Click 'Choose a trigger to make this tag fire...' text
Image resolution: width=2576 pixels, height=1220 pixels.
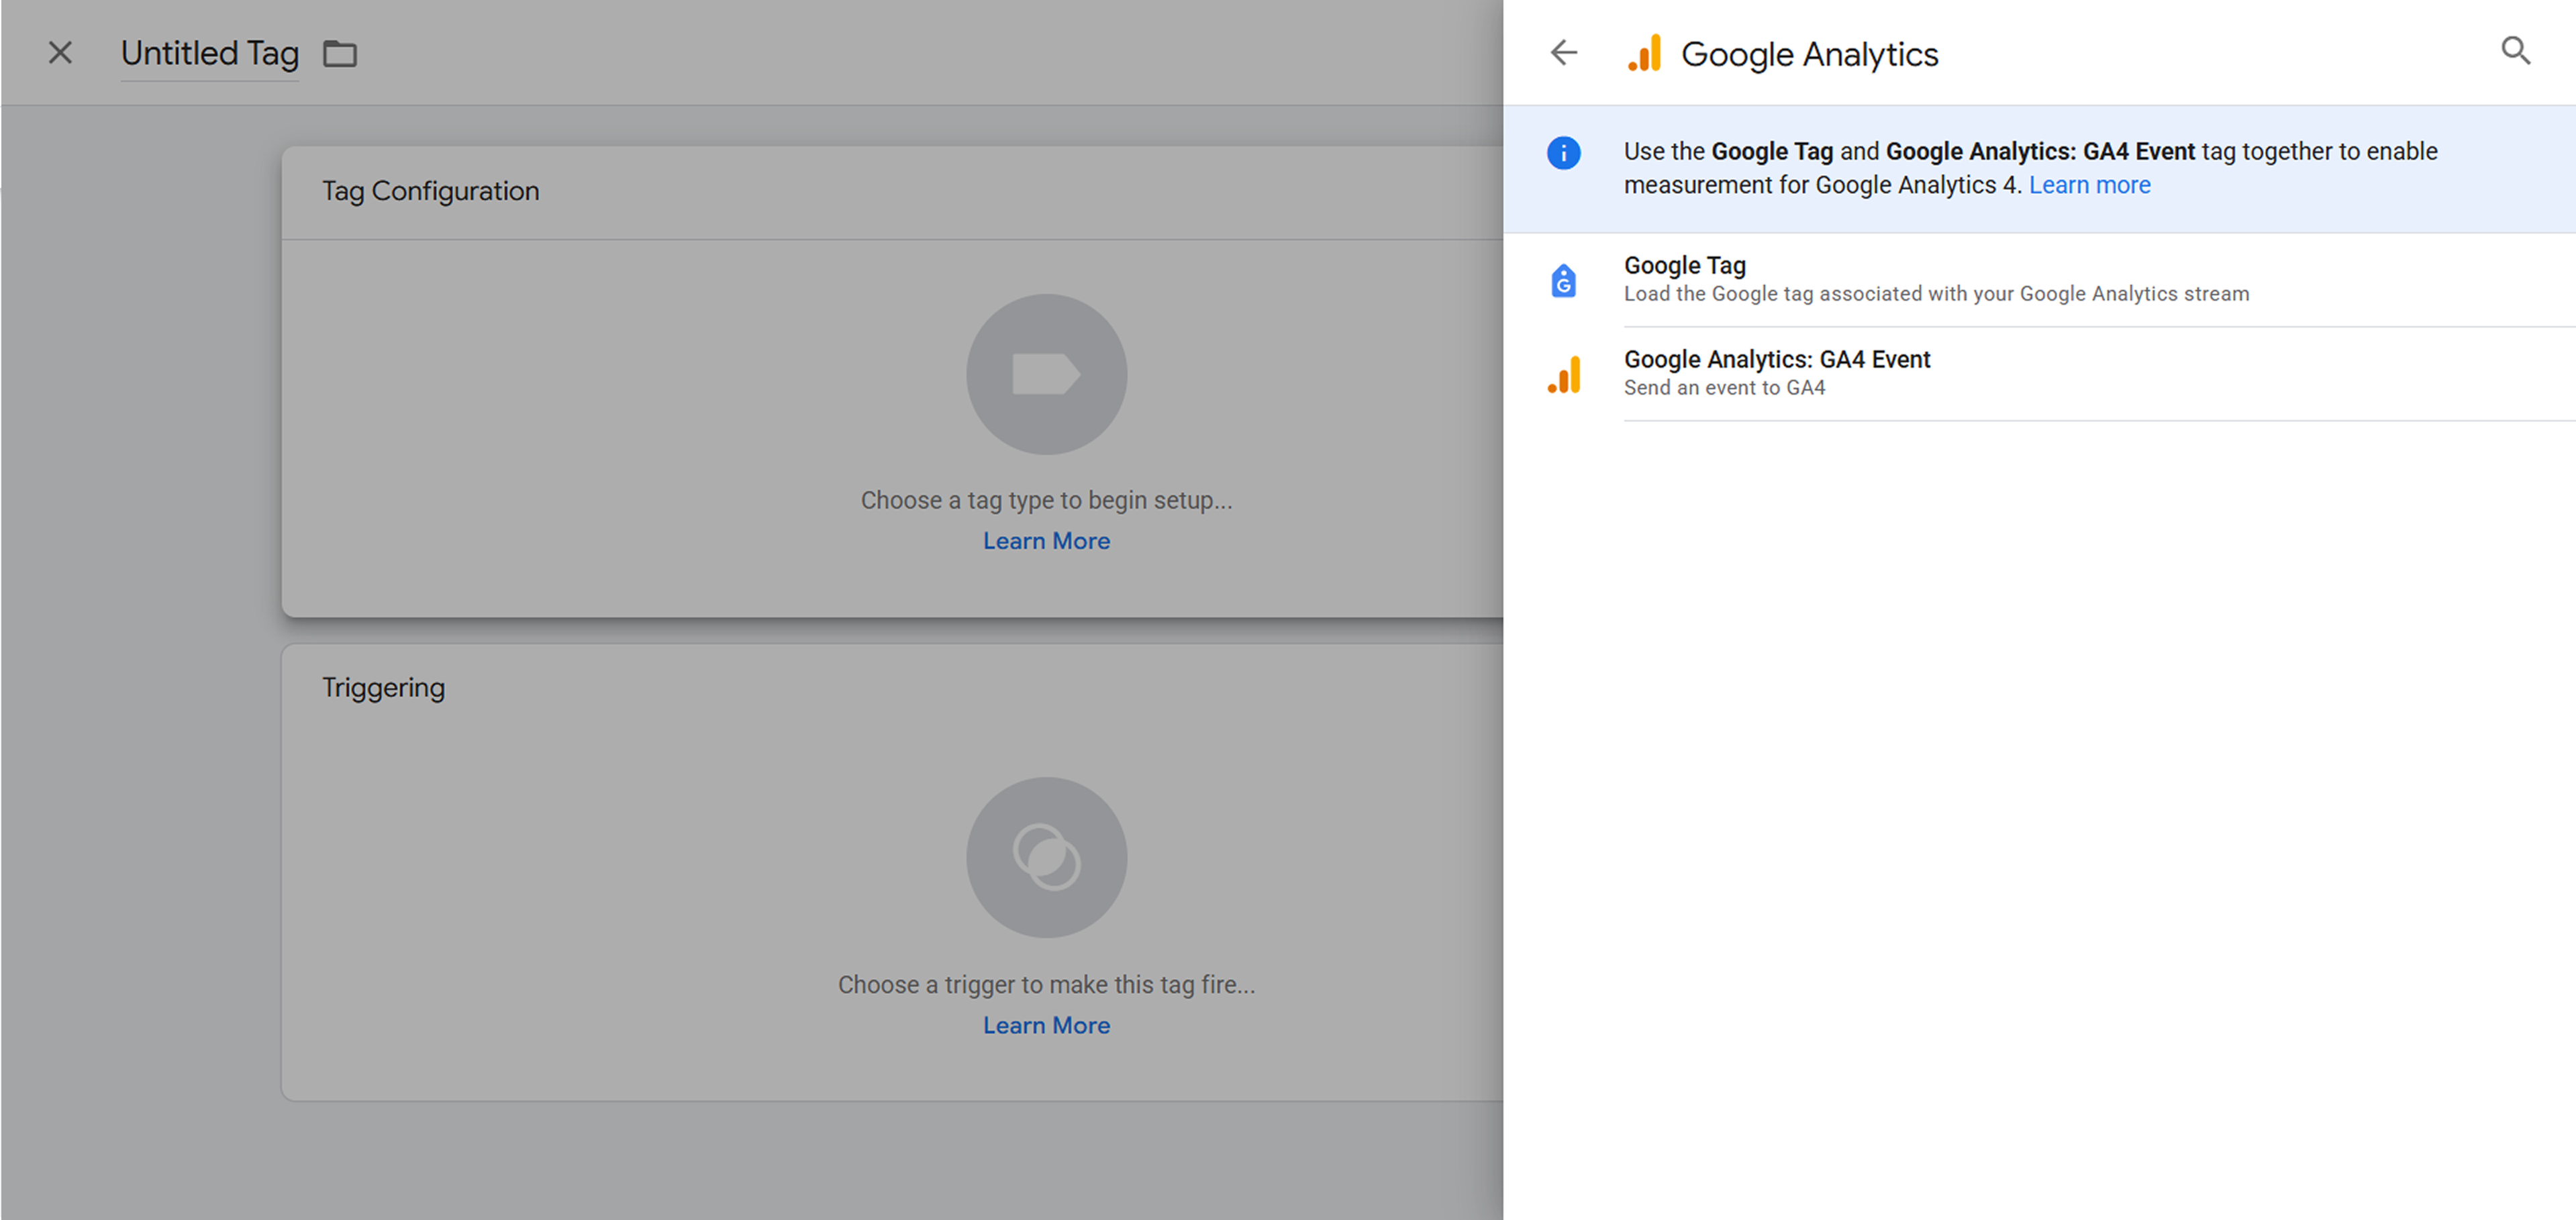tap(1046, 985)
